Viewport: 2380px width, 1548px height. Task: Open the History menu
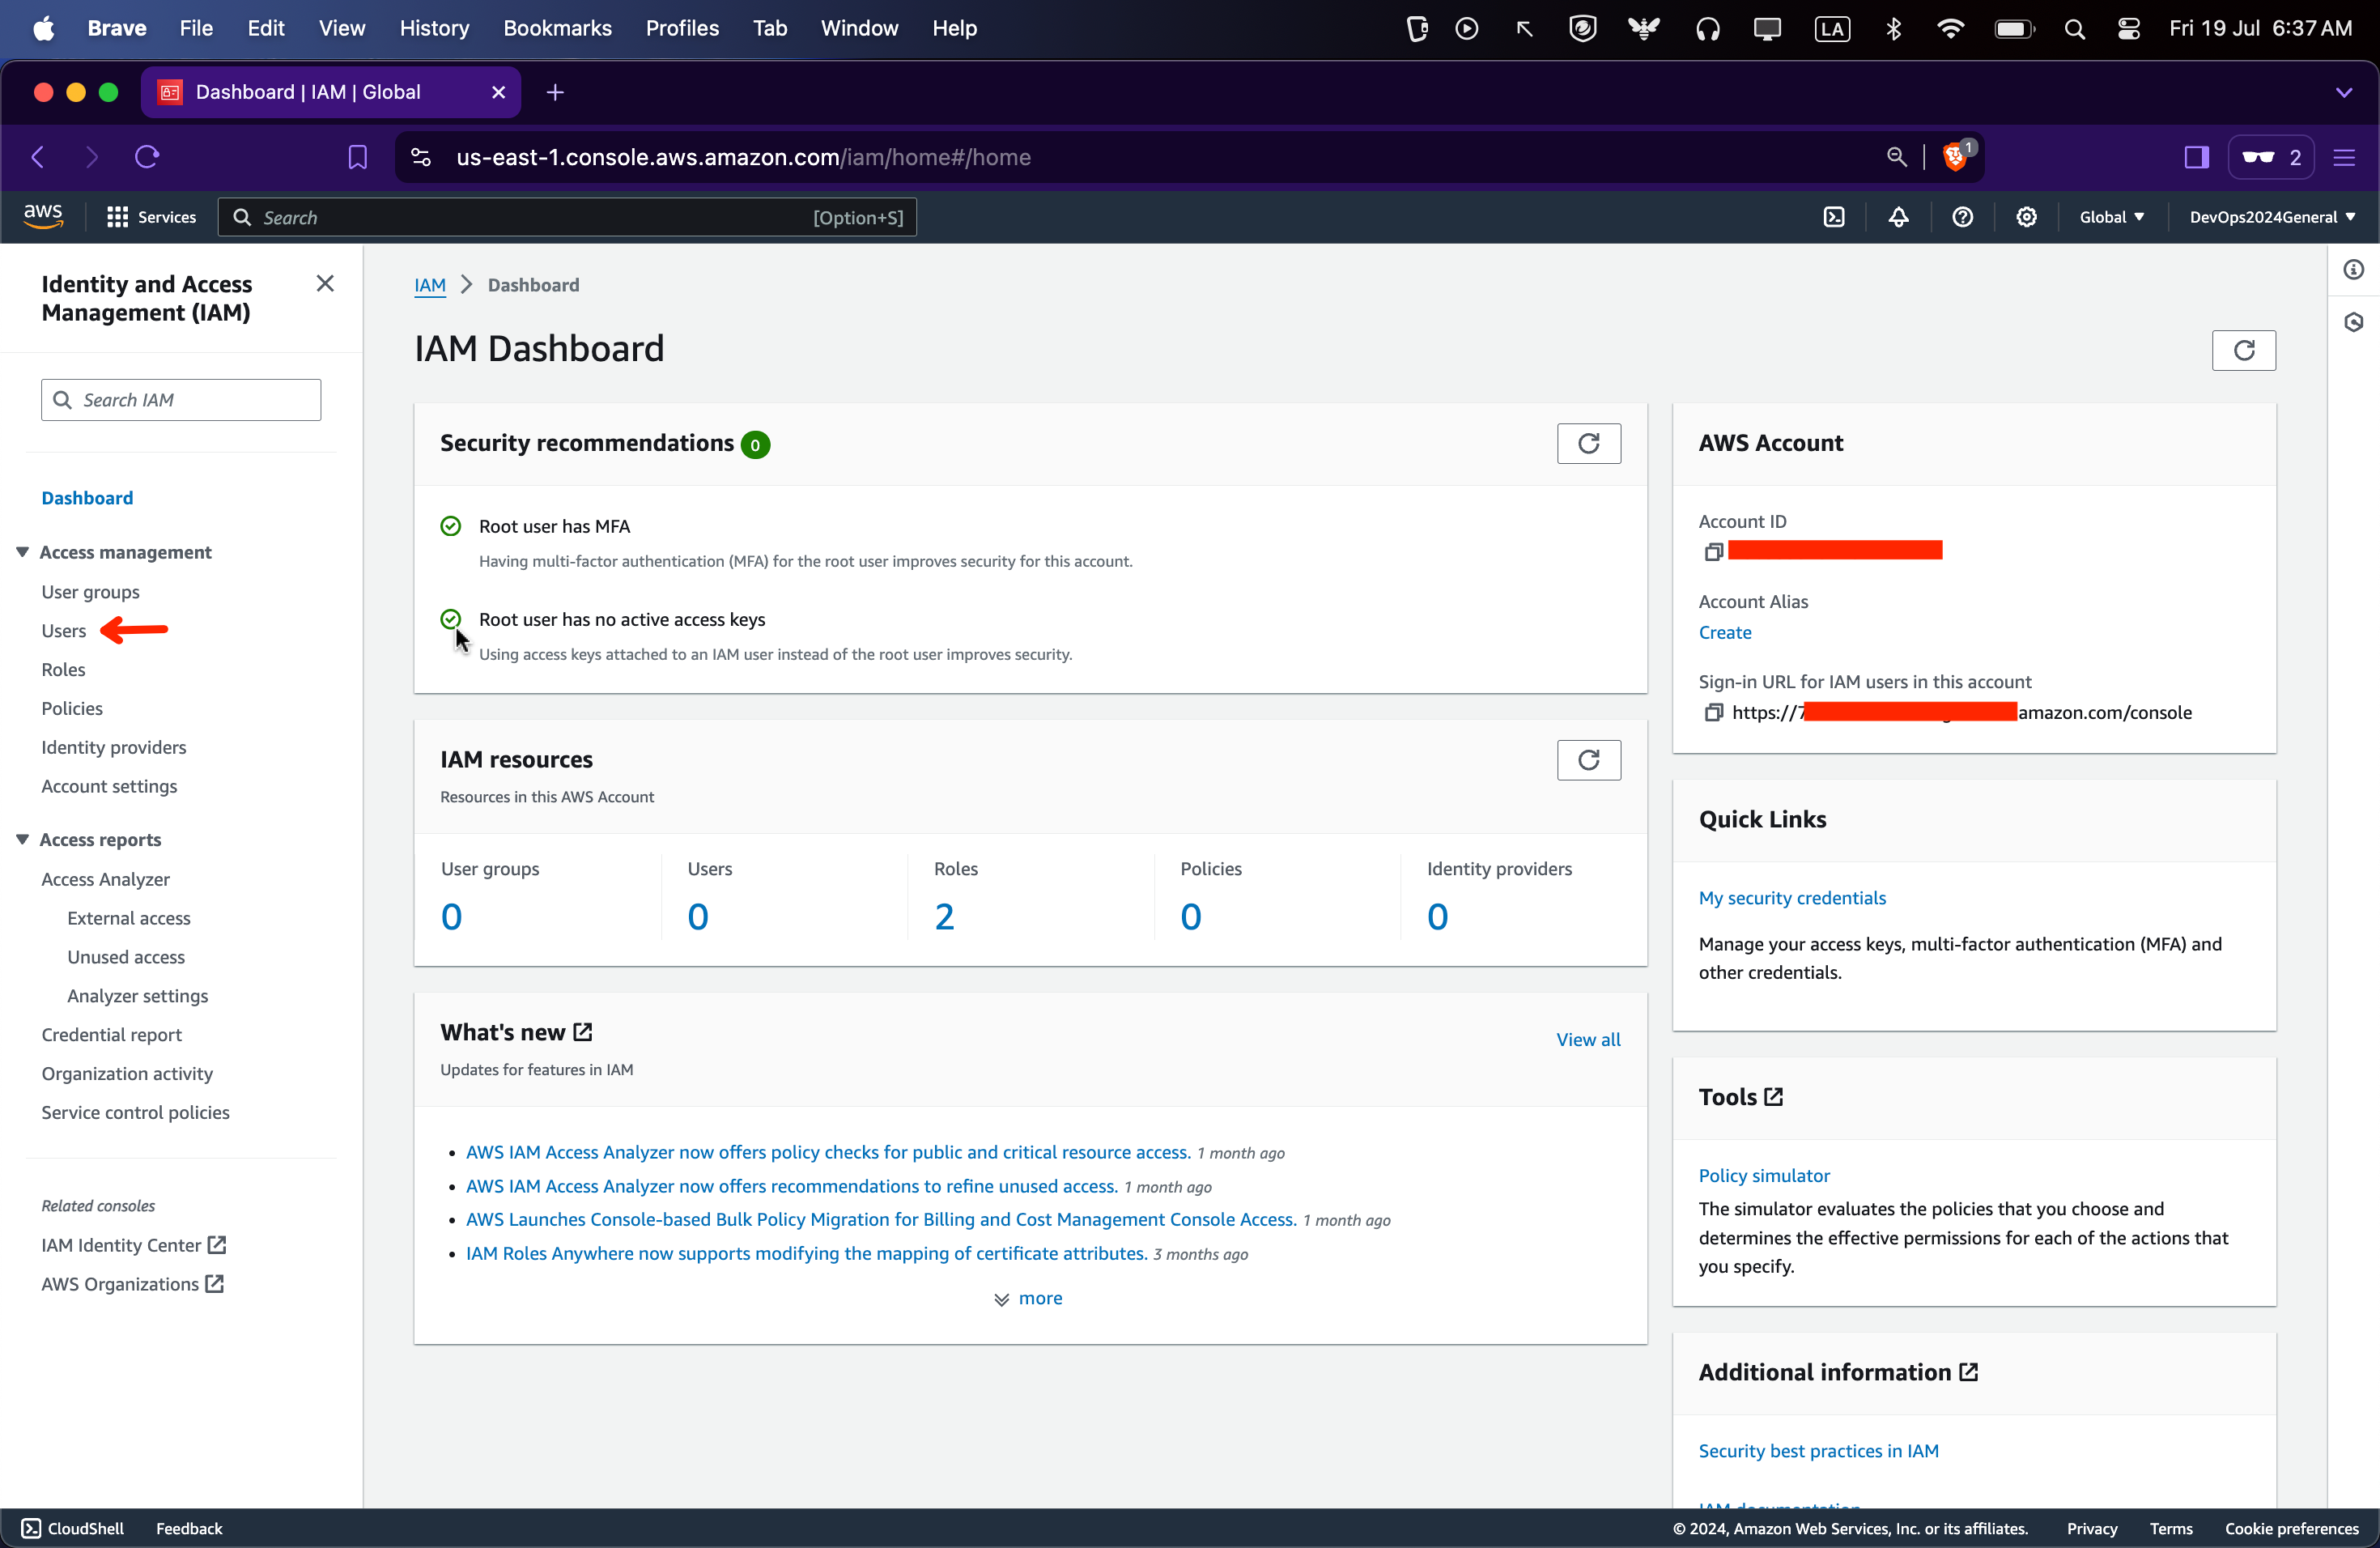(434, 28)
